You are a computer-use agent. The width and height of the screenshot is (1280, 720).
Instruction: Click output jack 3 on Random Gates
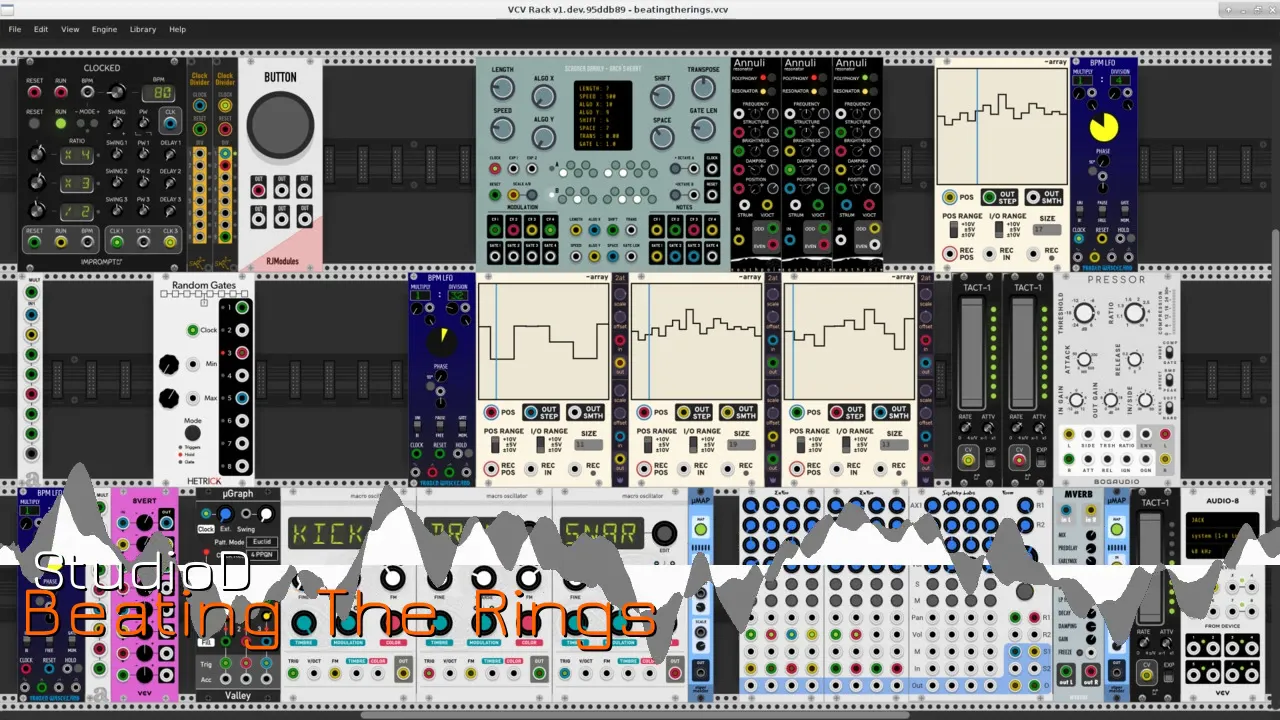(x=242, y=353)
